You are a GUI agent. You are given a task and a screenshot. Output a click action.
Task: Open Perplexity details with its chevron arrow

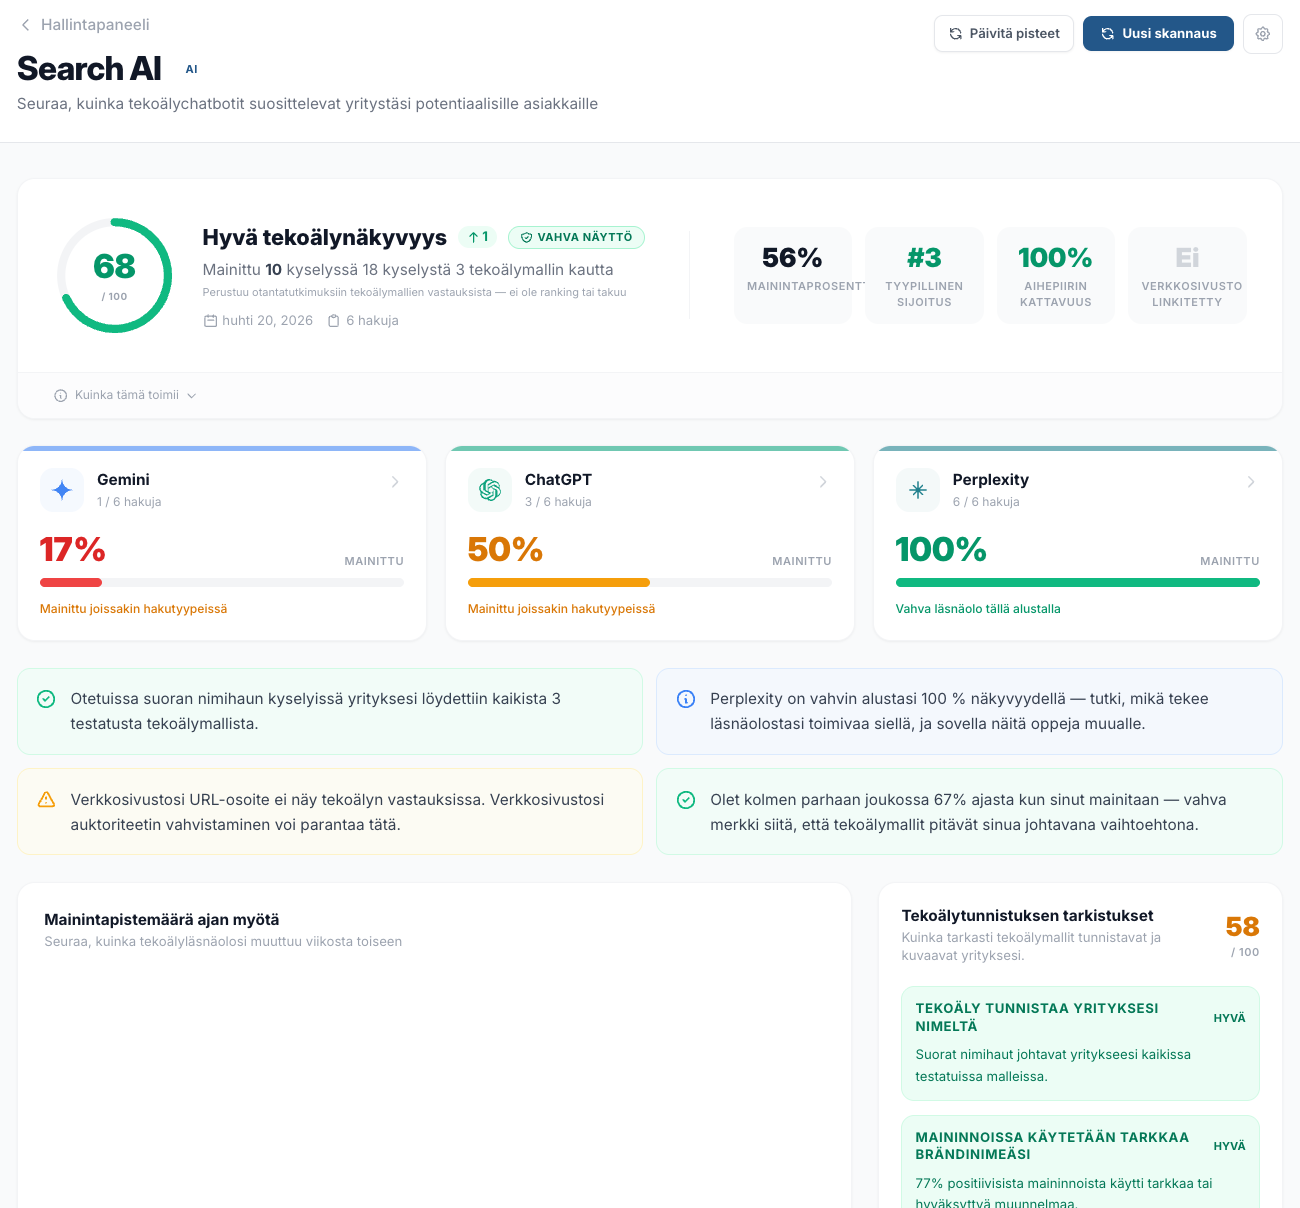(1251, 482)
